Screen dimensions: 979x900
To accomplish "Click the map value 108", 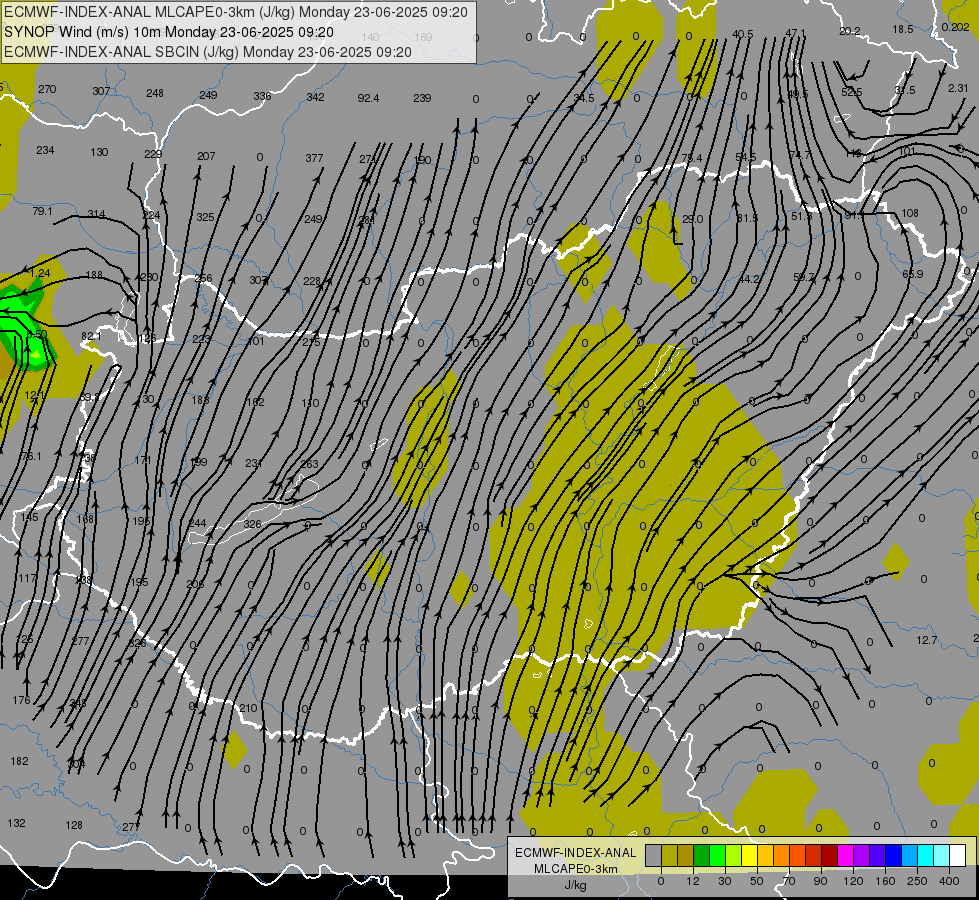I will pyautogui.click(x=910, y=213).
